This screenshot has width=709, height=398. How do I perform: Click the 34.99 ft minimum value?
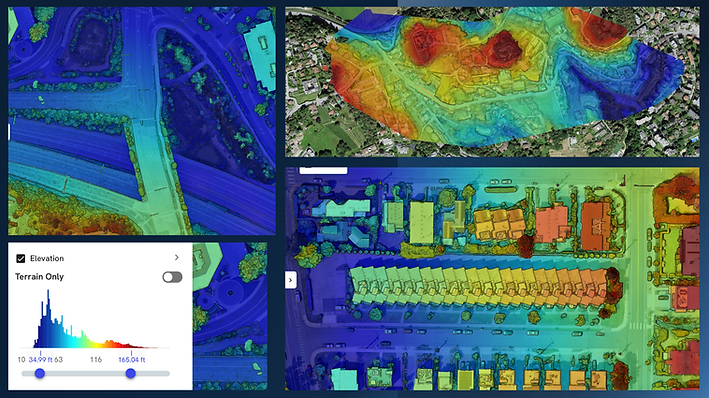(x=41, y=360)
